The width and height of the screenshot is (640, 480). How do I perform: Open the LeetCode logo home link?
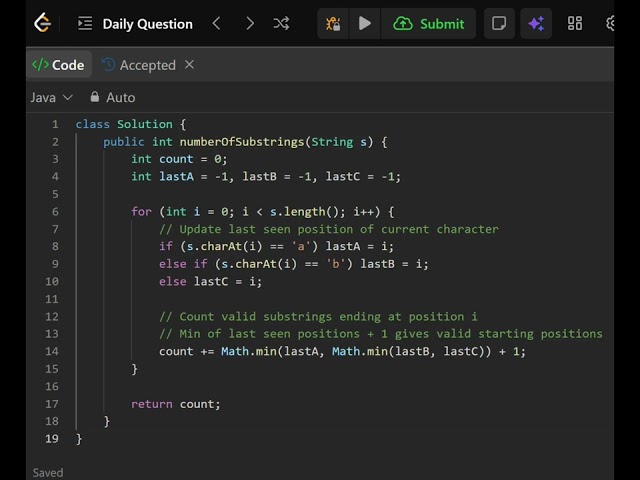click(42, 23)
